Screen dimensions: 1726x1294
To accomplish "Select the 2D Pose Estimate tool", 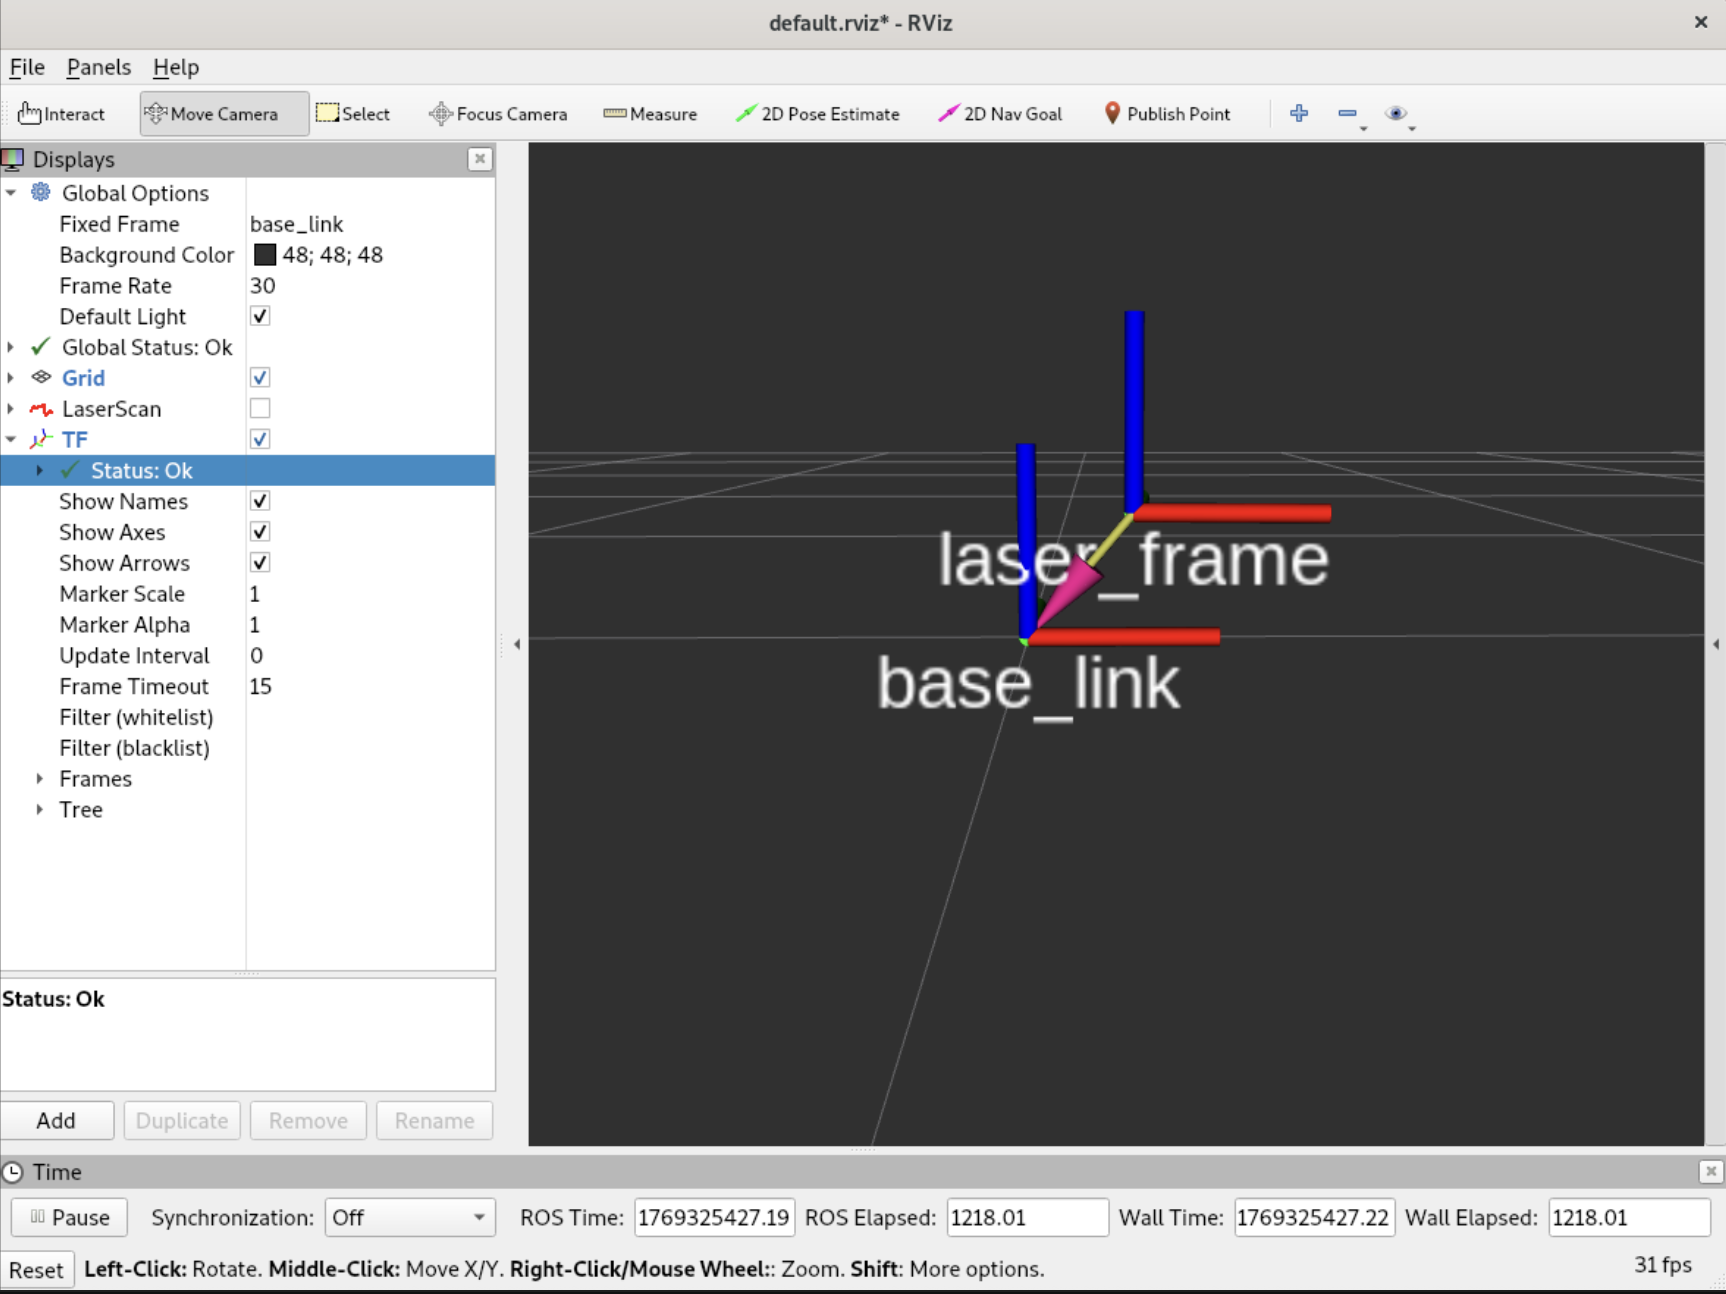I will pyautogui.click(x=817, y=114).
